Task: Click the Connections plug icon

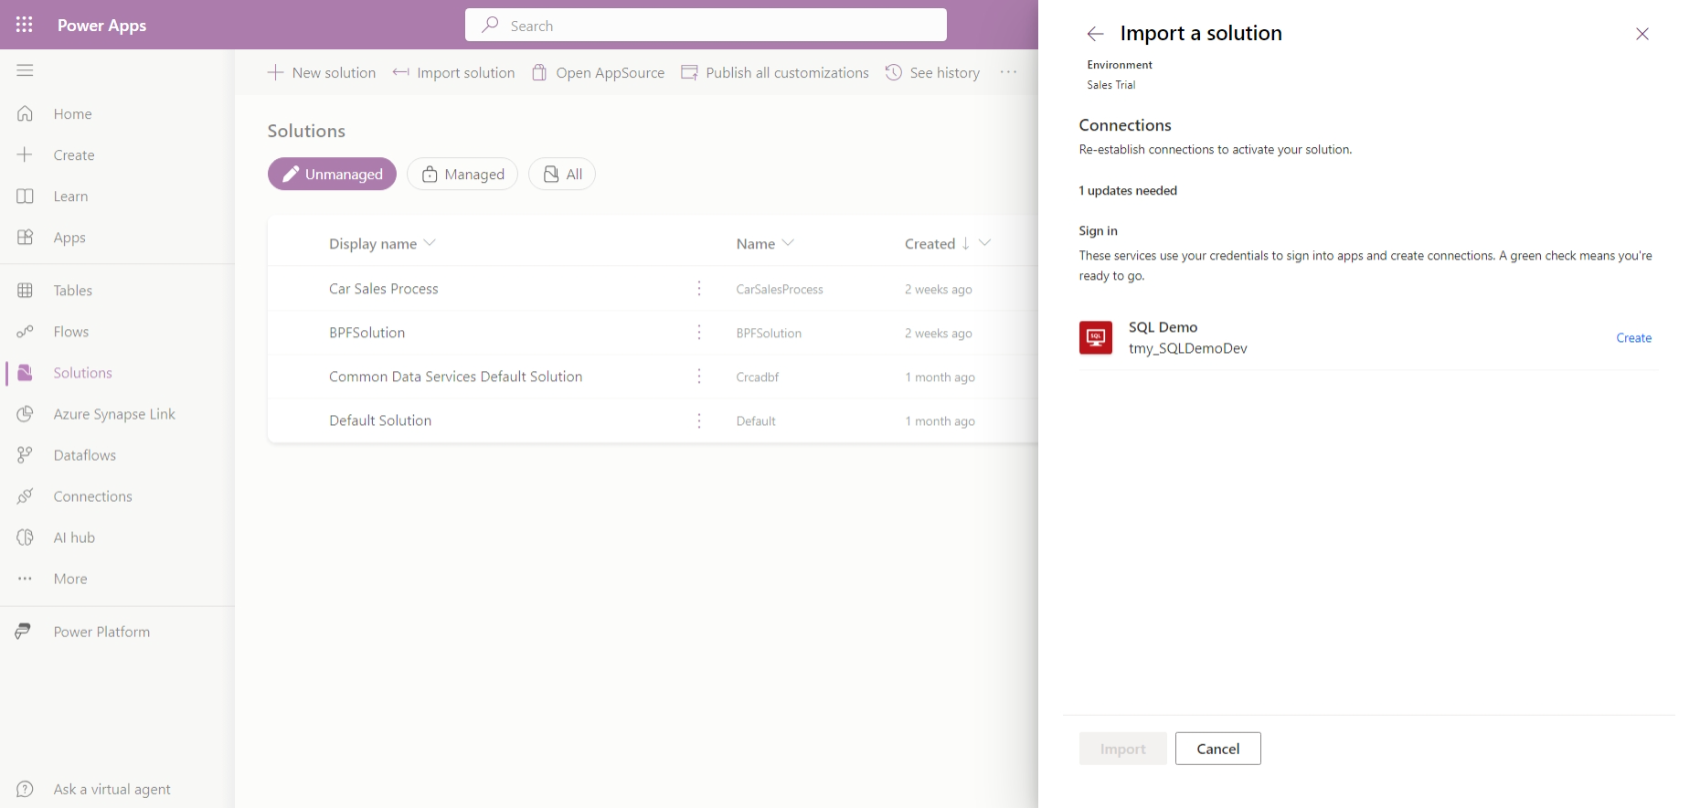Action: (x=25, y=496)
